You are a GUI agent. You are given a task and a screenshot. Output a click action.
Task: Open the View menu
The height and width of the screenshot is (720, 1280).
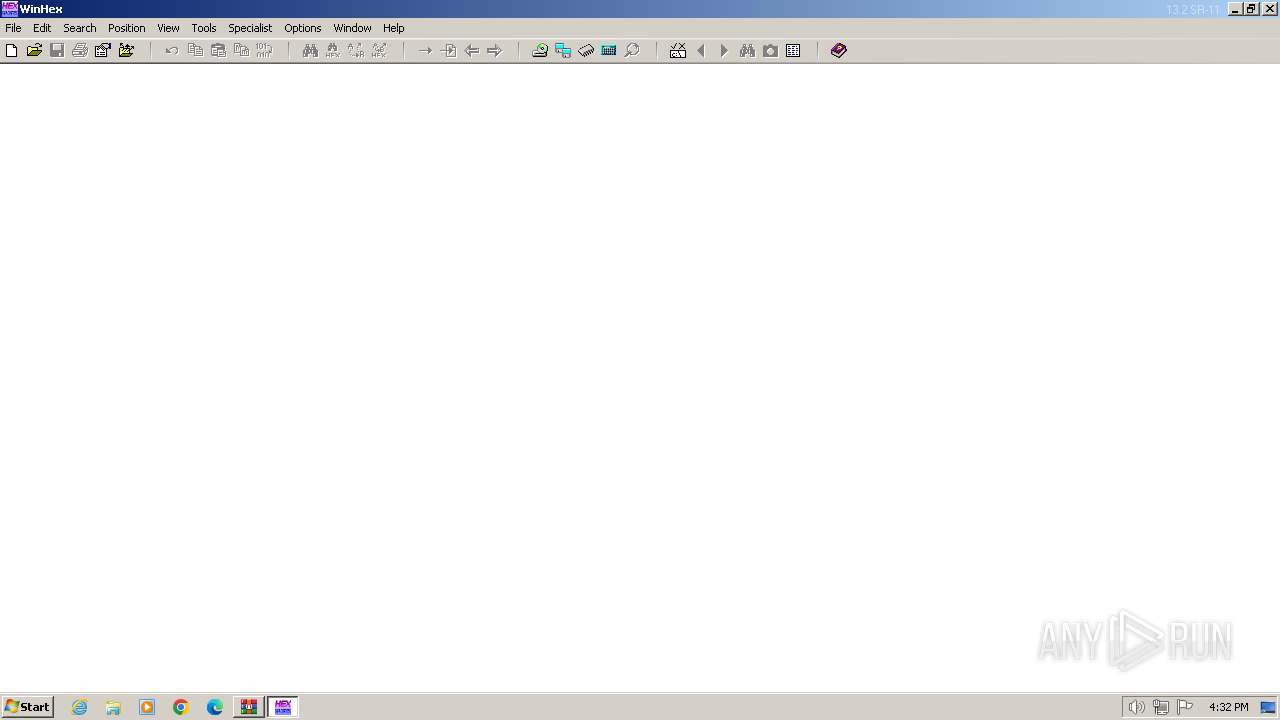(168, 28)
